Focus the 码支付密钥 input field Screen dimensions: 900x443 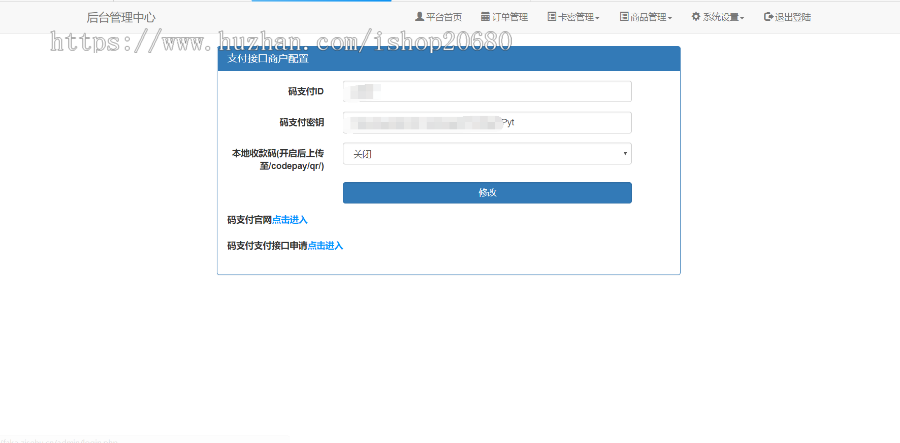pyautogui.click(x=487, y=123)
